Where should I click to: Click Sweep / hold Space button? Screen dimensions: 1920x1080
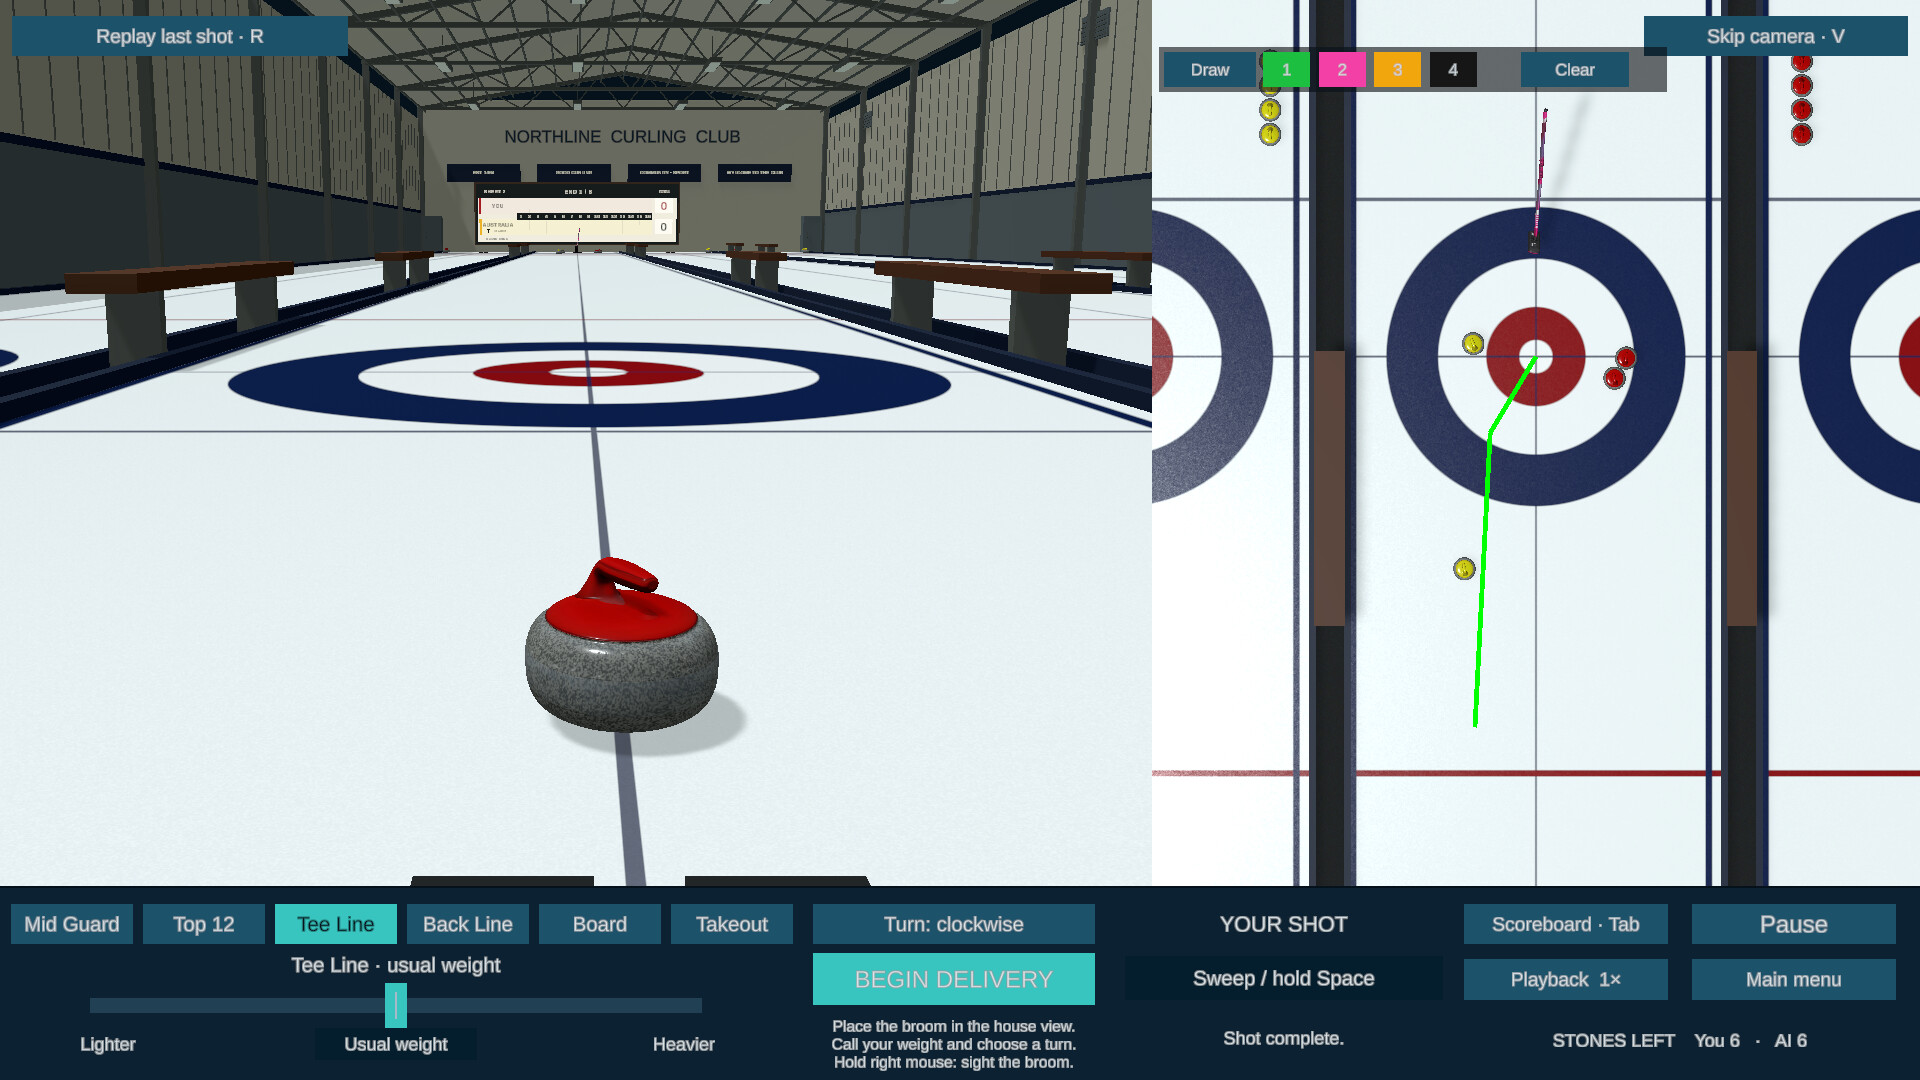[x=1283, y=979]
